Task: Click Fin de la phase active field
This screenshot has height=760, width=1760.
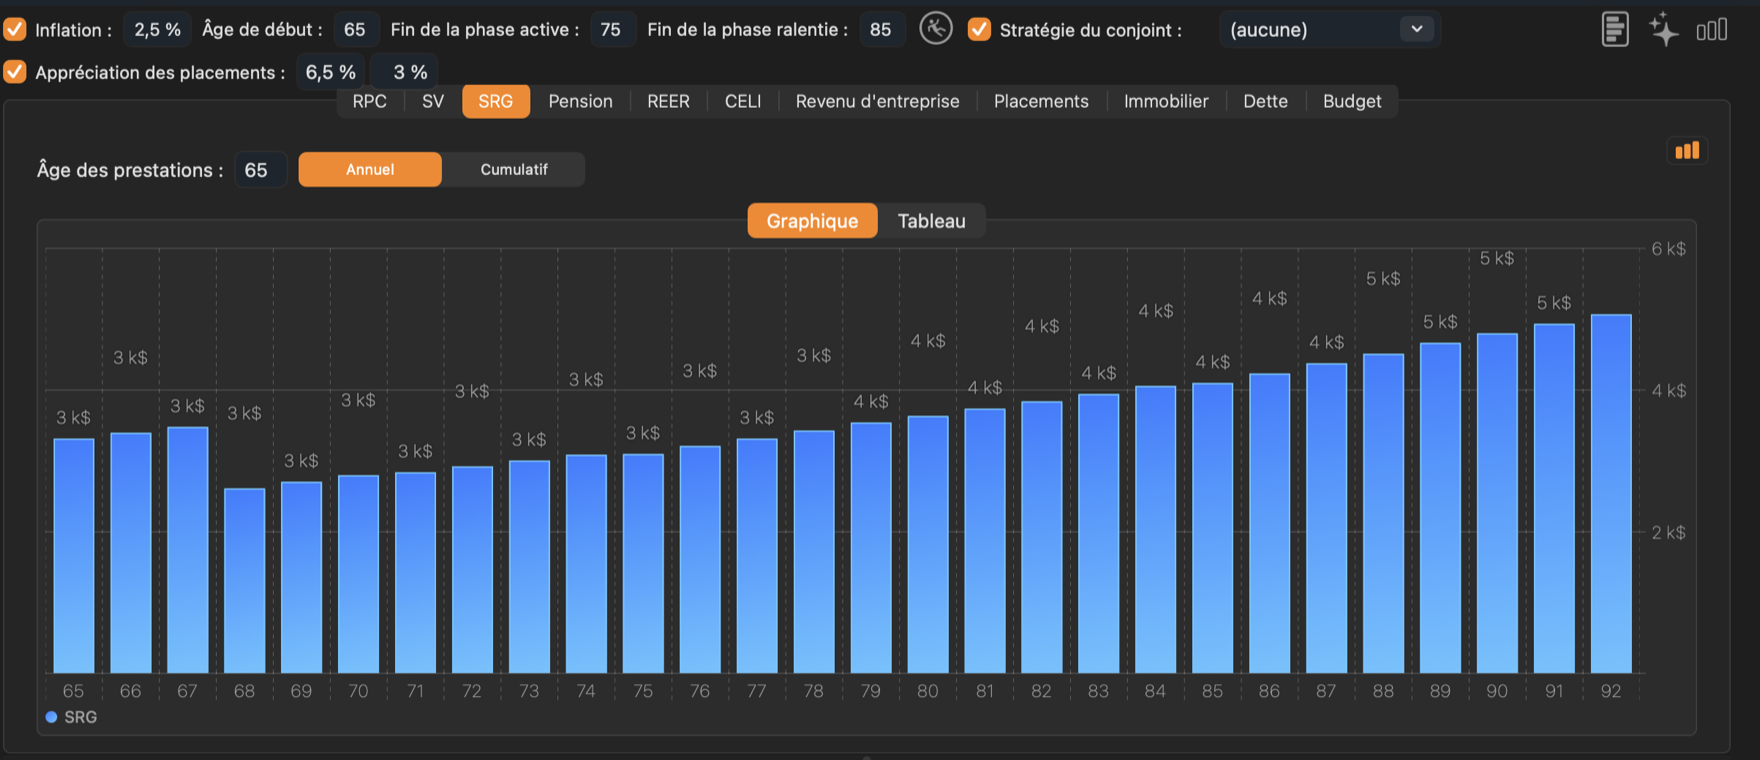Action: click(611, 29)
